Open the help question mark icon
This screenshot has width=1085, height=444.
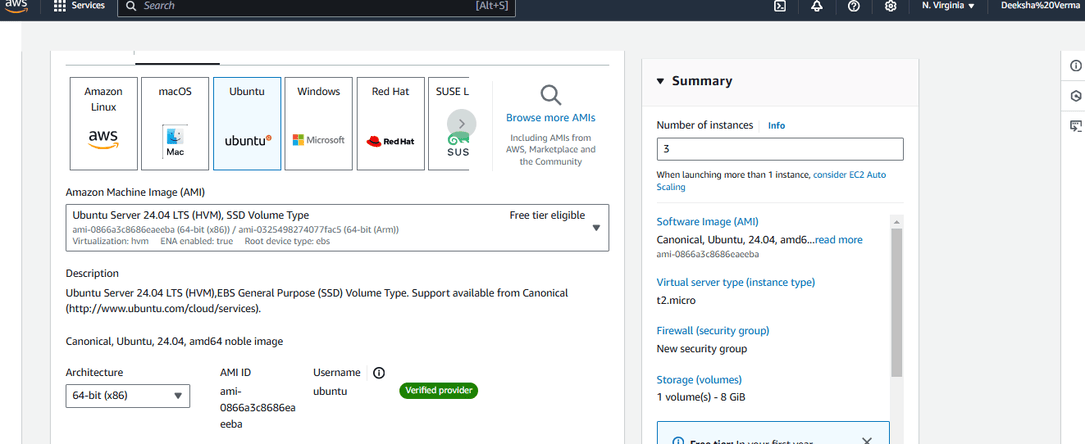point(854,6)
